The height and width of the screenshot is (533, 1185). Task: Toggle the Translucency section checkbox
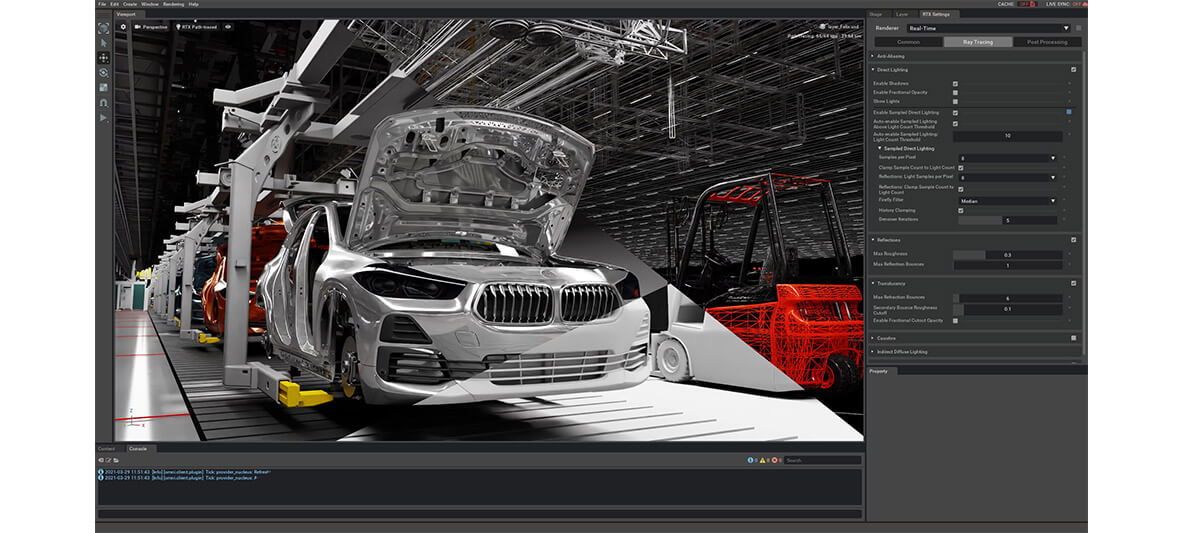(x=1074, y=284)
